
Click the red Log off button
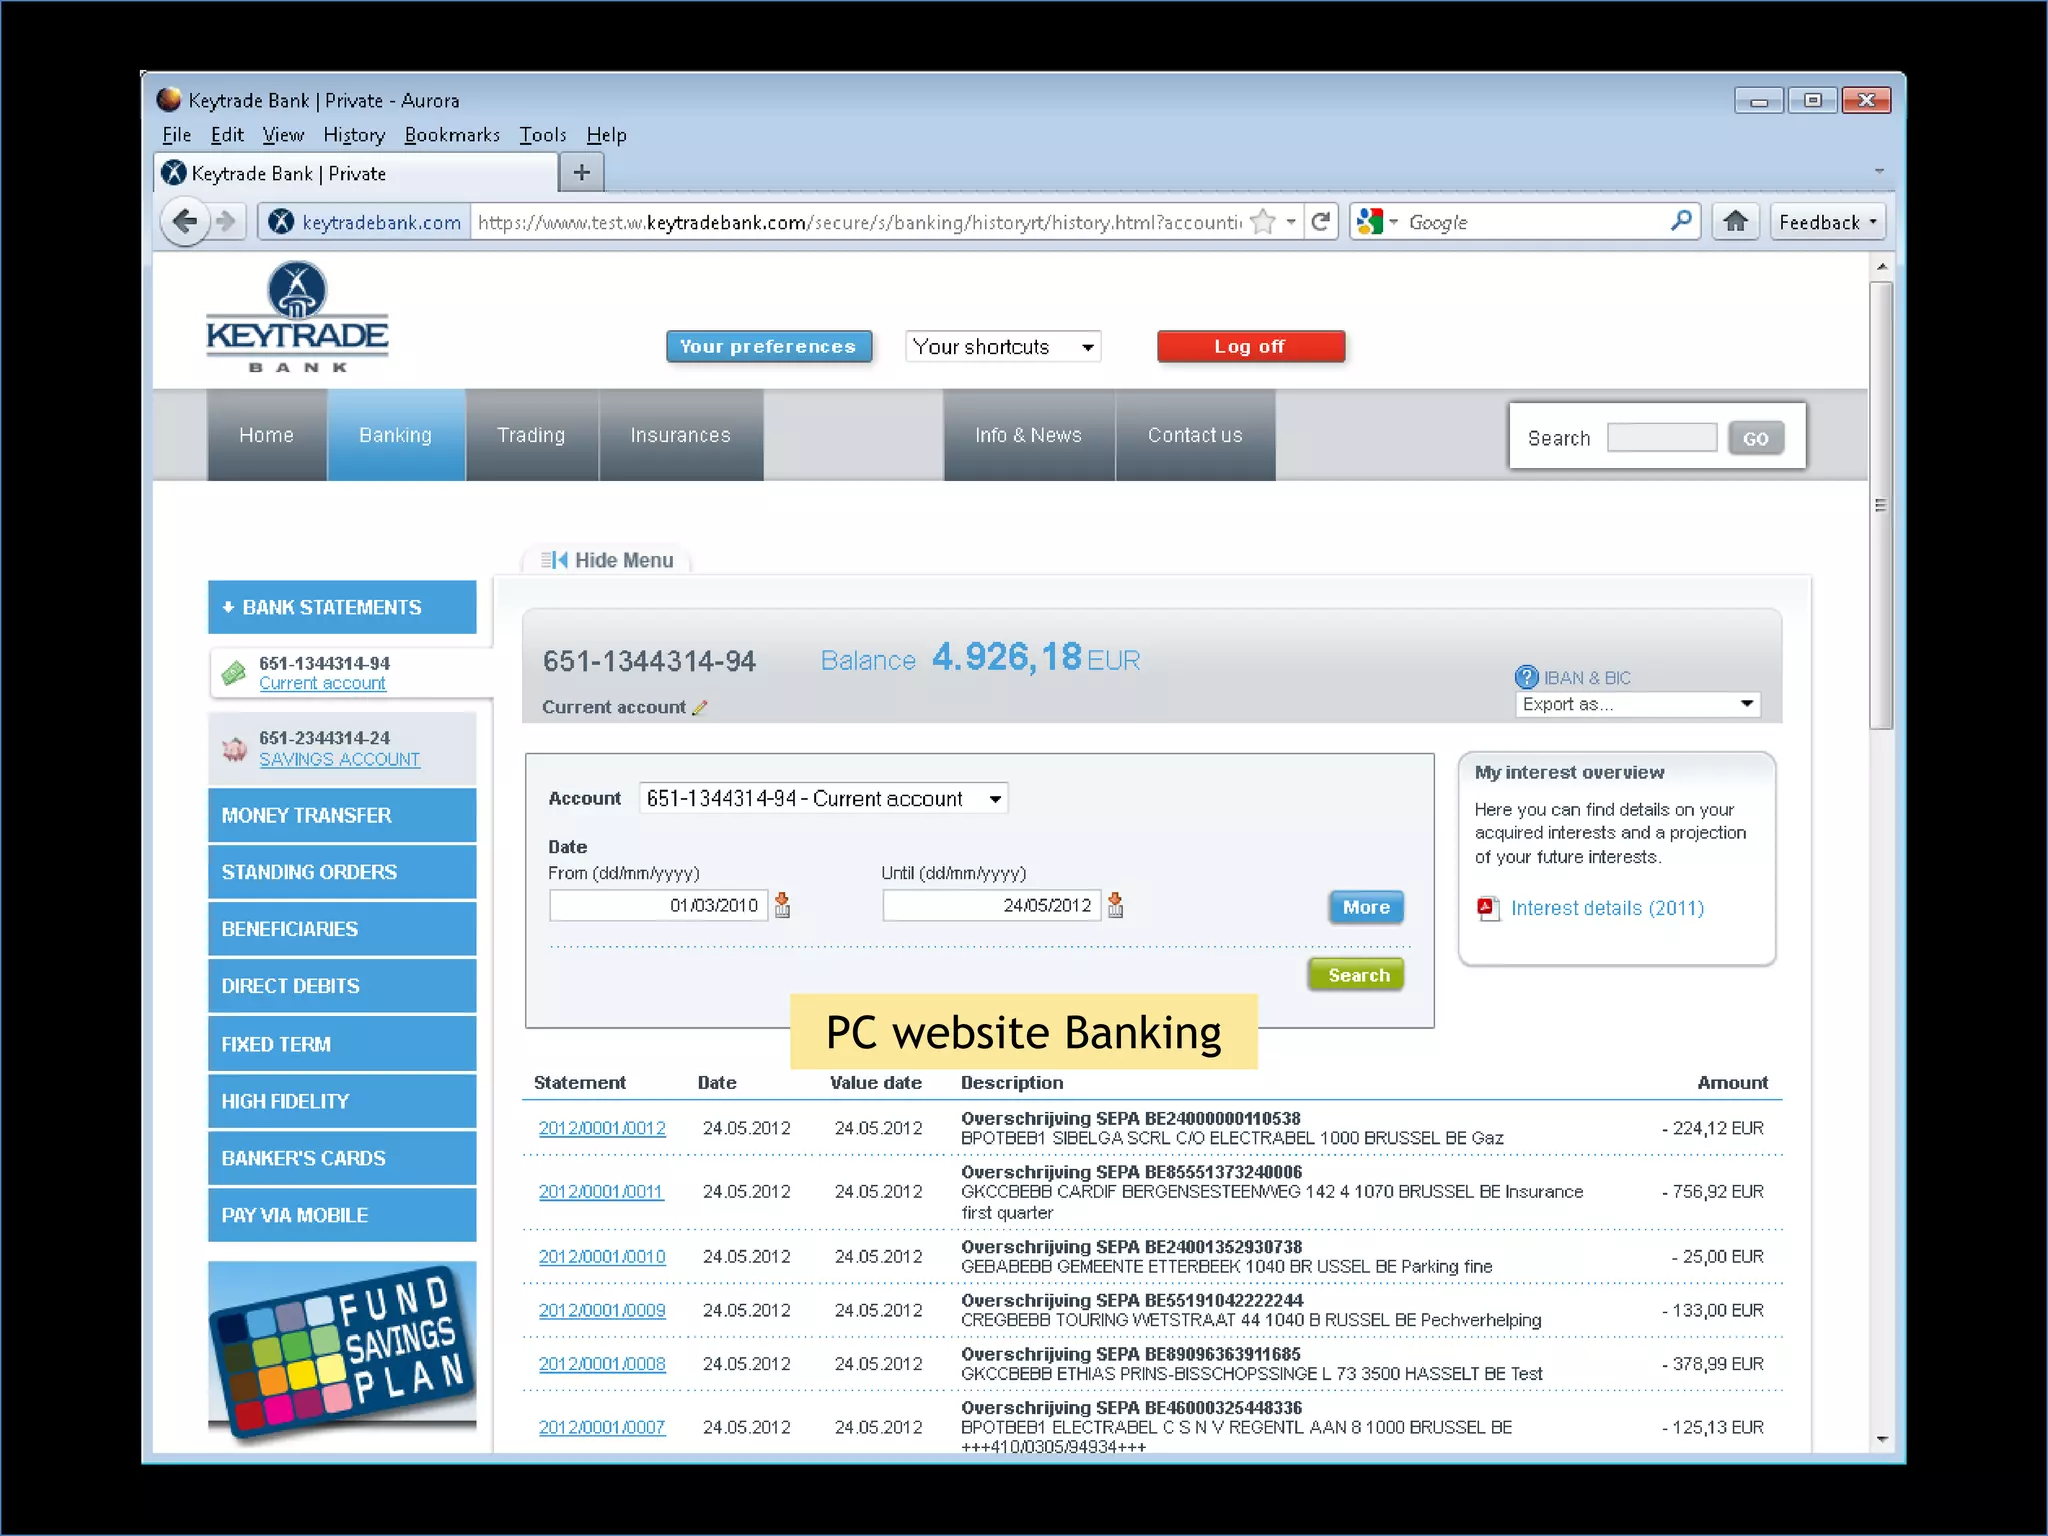(x=1250, y=346)
